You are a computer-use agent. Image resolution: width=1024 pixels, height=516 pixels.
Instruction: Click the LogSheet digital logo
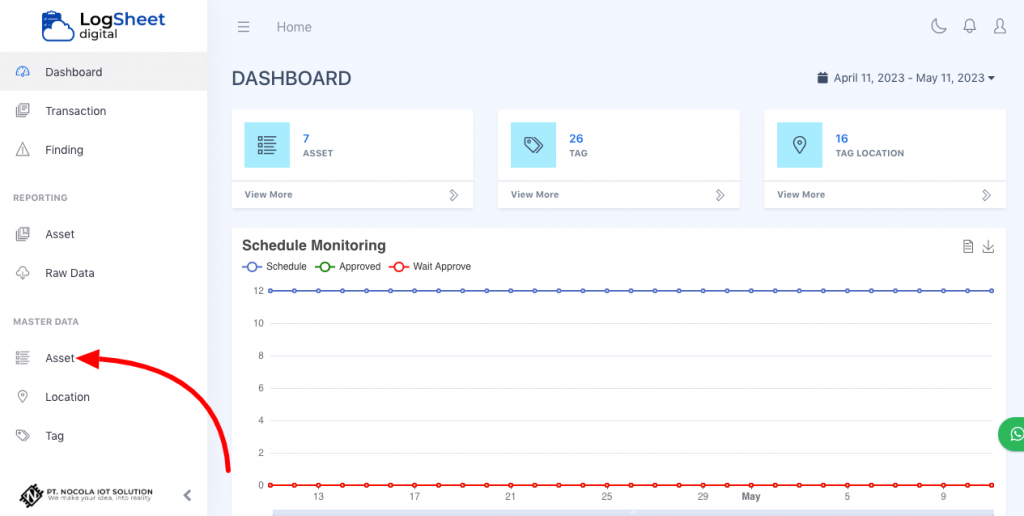coord(103,25)
